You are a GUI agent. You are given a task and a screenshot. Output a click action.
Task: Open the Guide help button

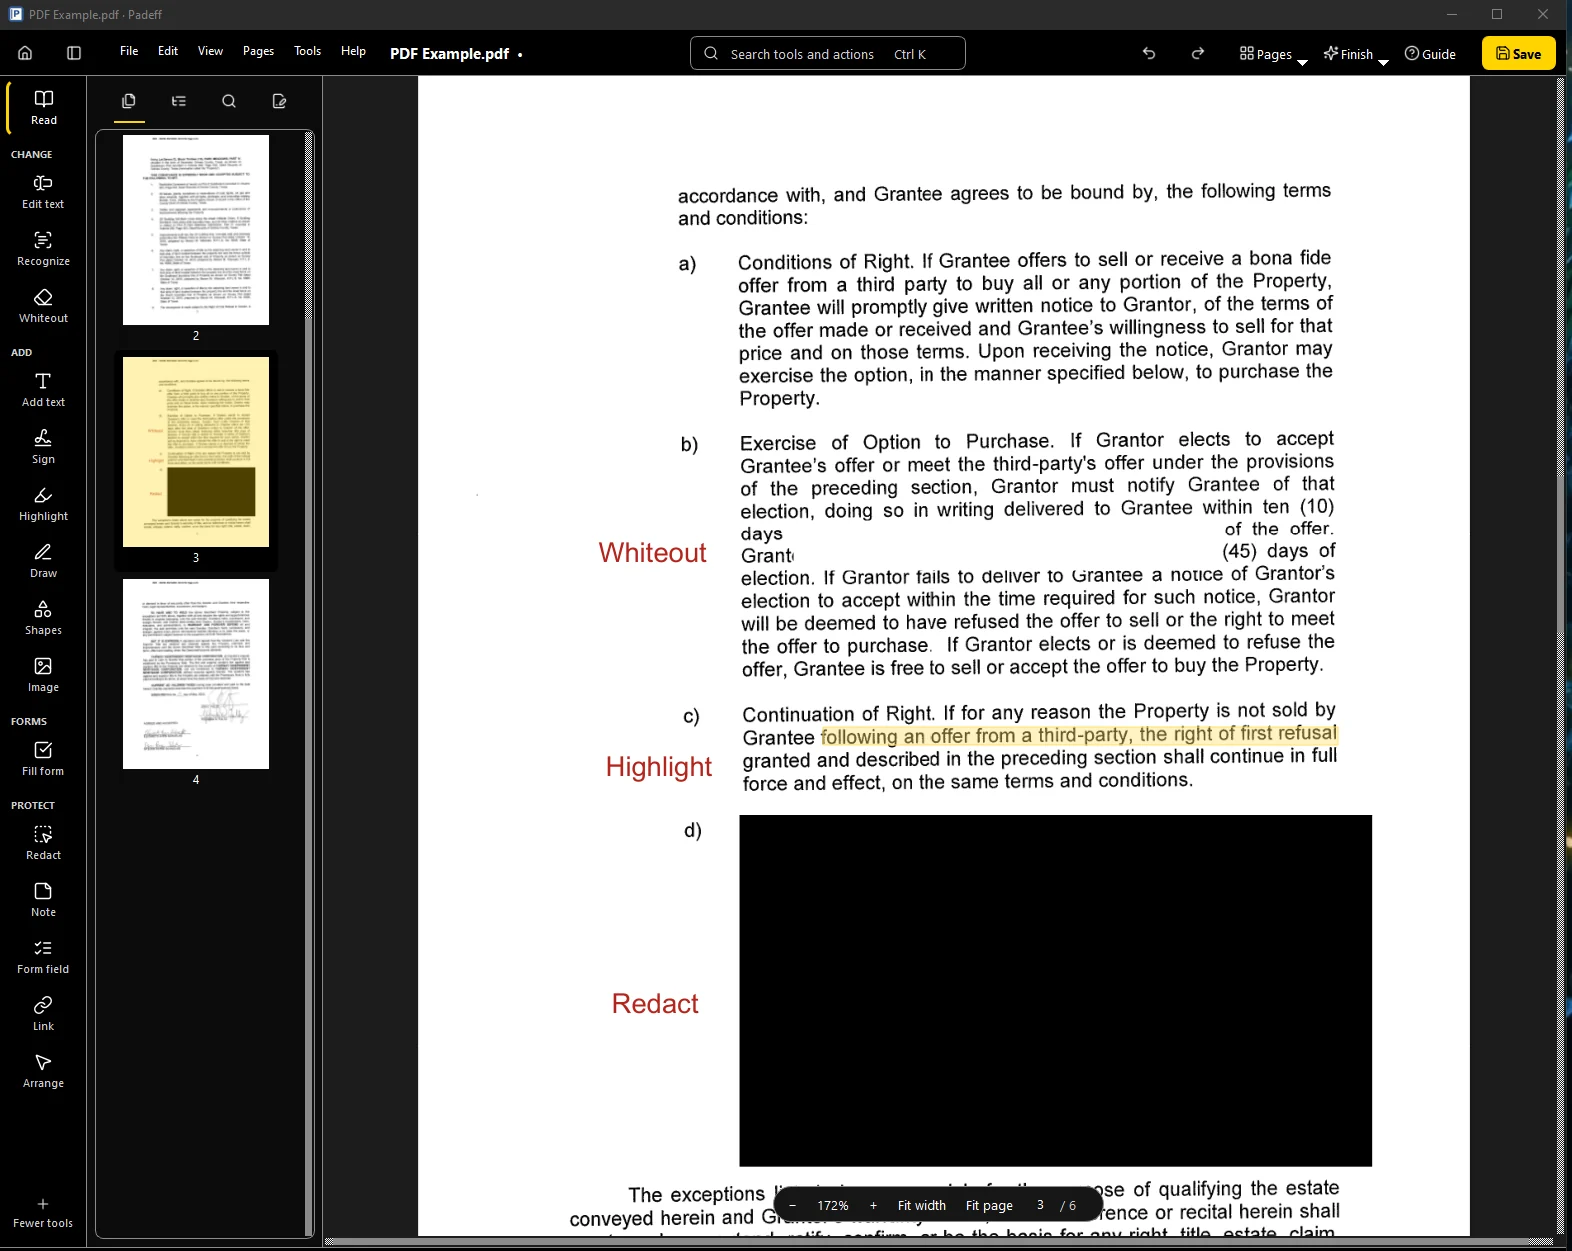(1430, 54)
